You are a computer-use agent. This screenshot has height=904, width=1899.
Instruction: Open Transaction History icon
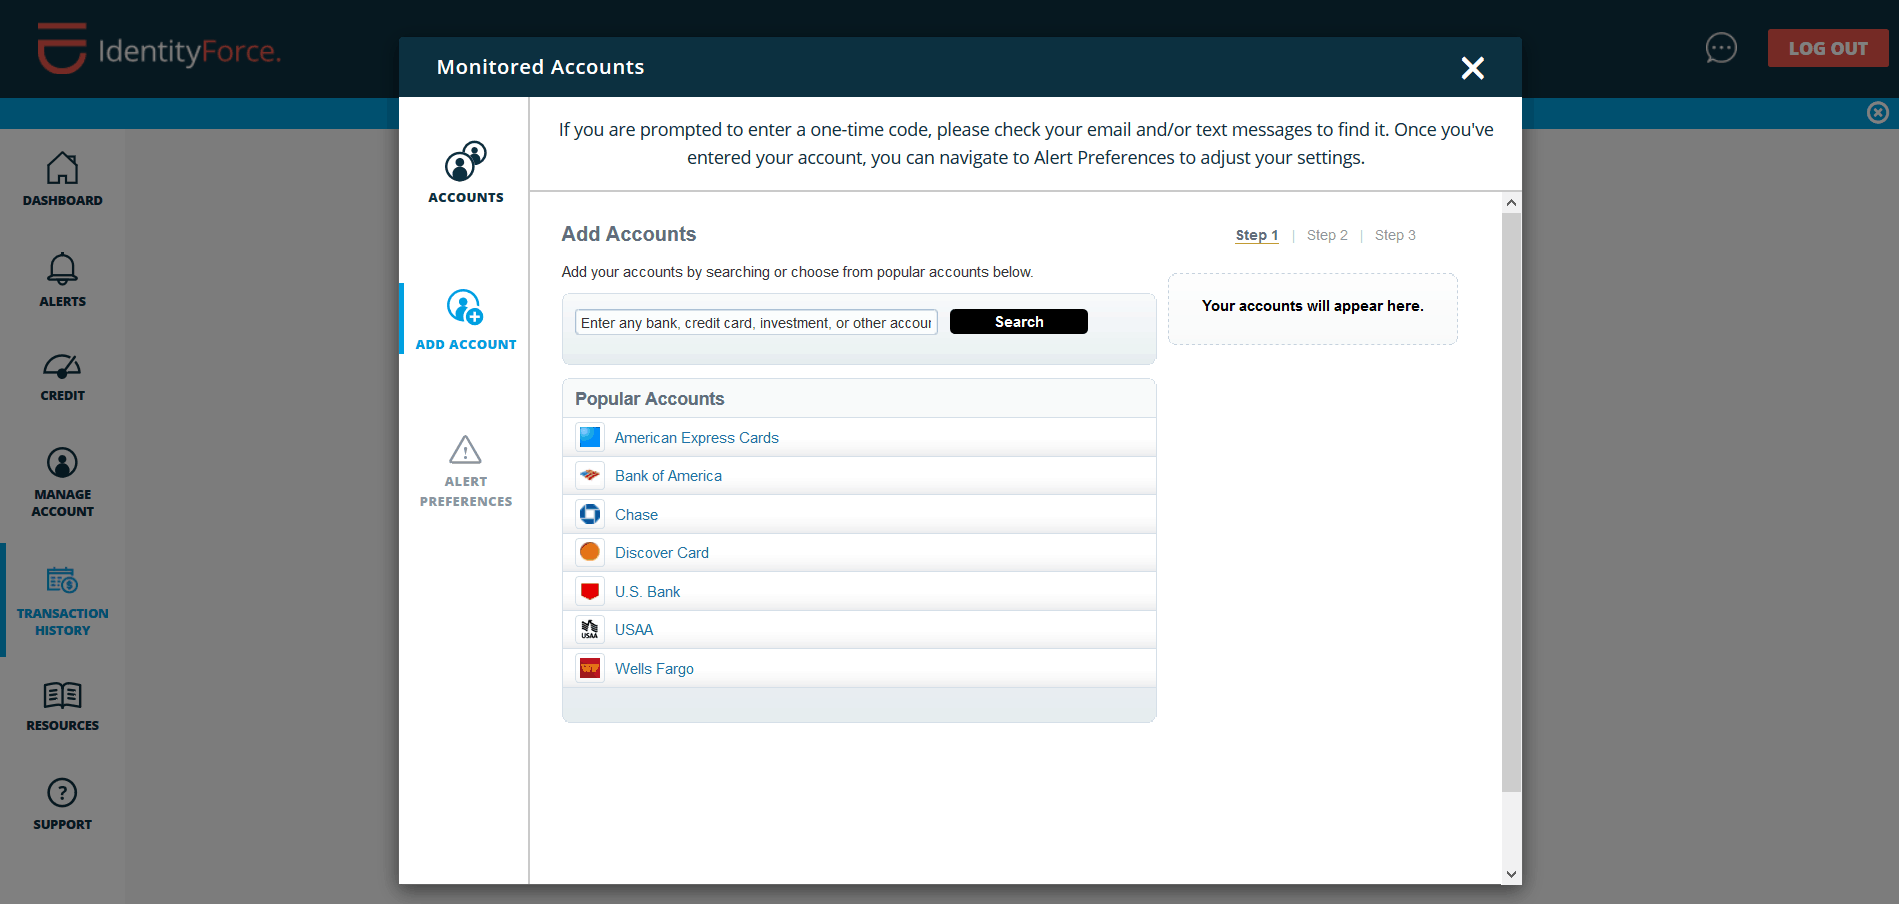62,580
